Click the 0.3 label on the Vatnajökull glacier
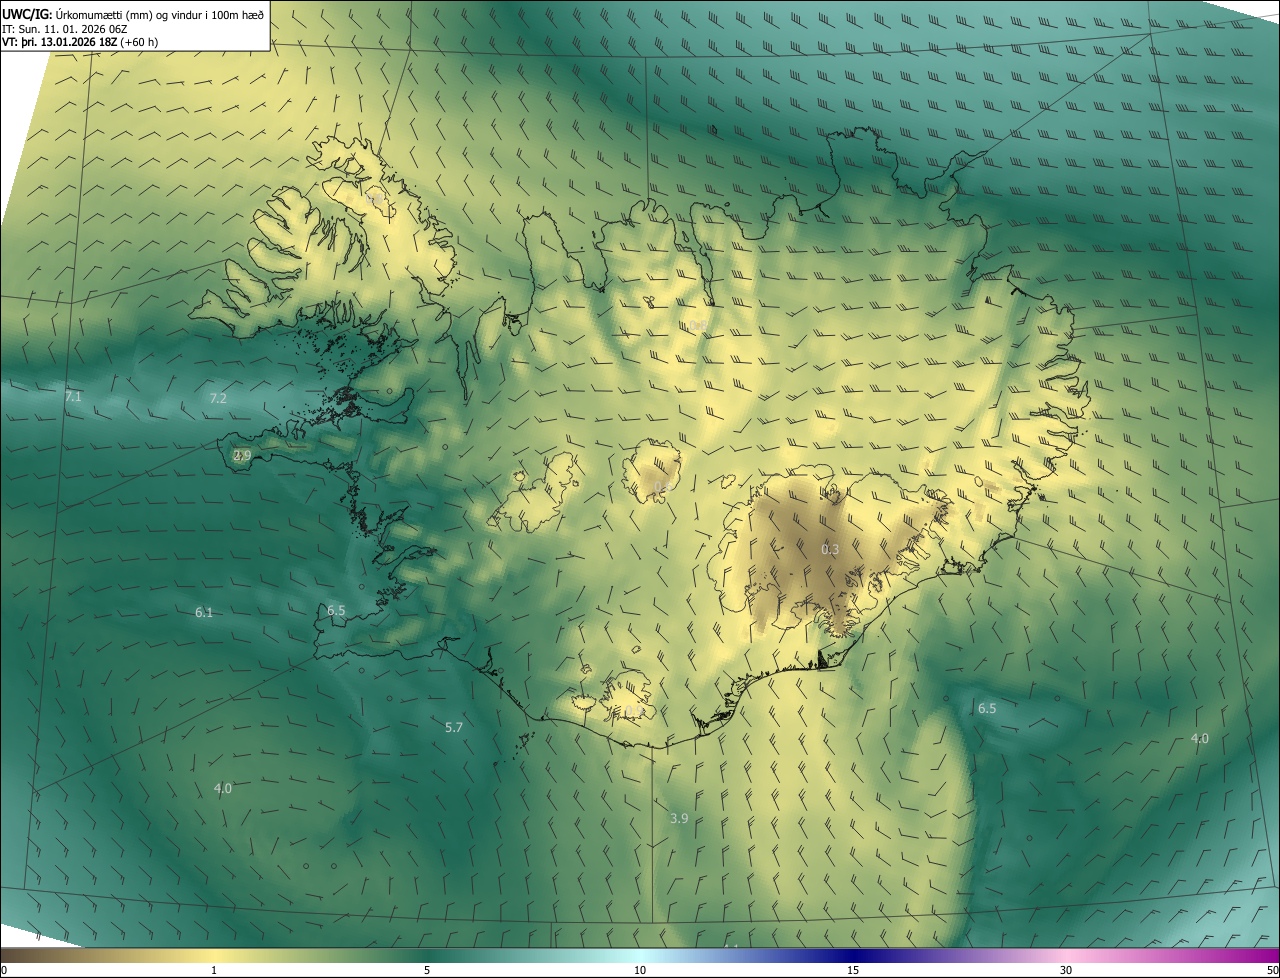 tap(830, 549)
